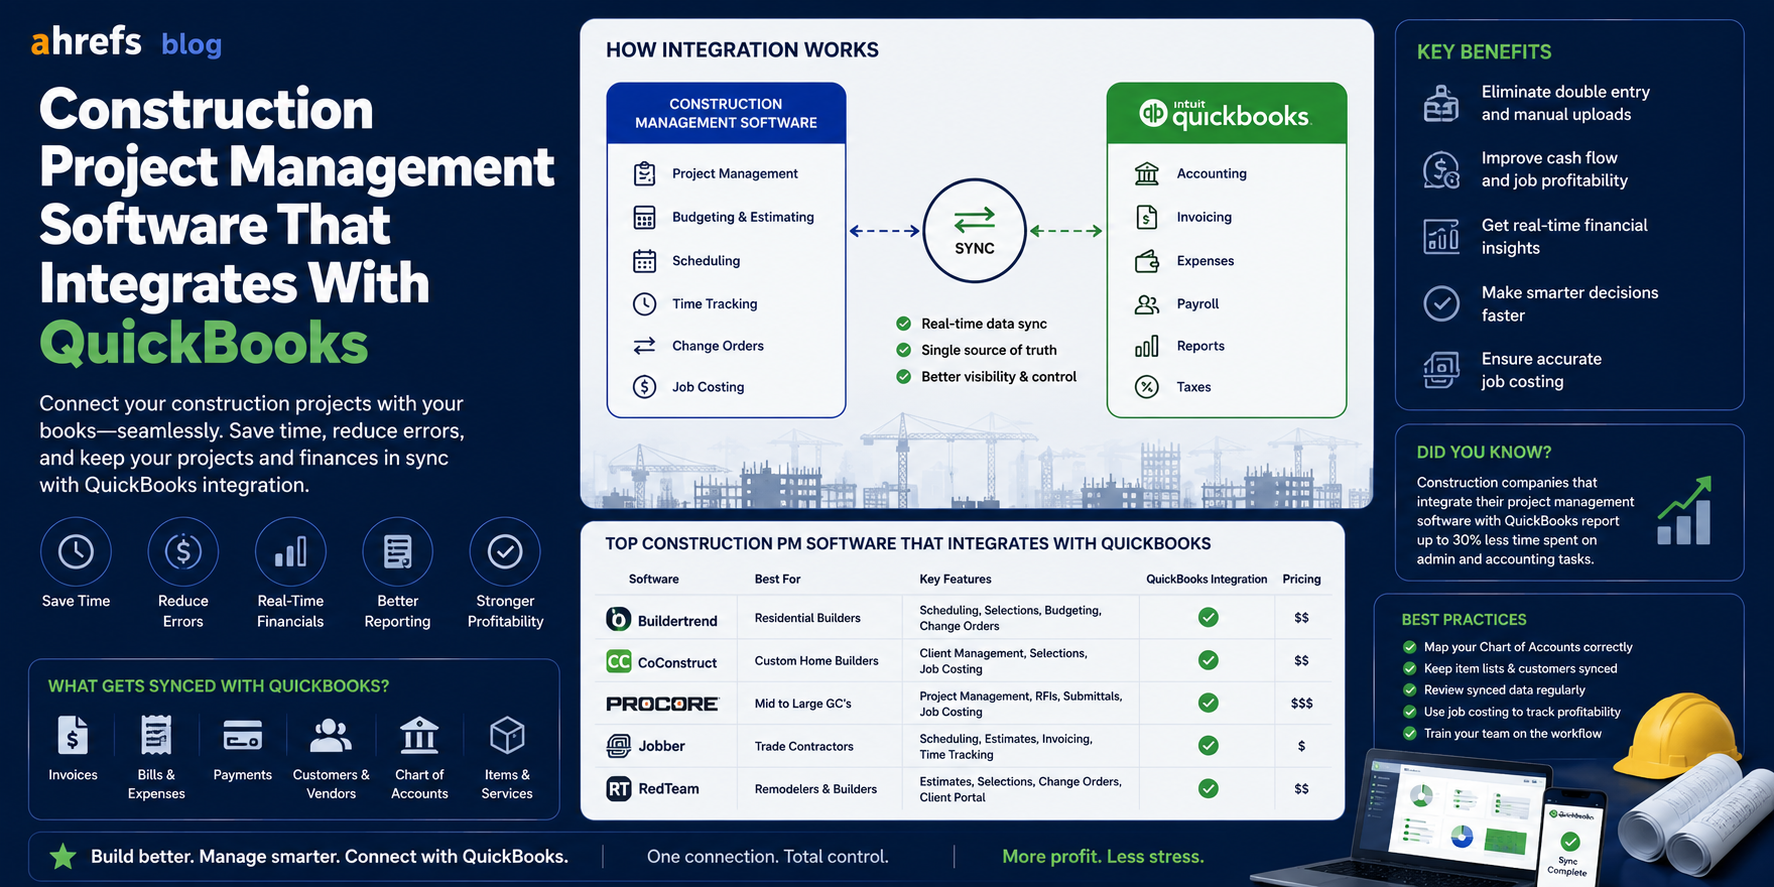The height and width of the screenshot is (887, 1774).
Task: Click the Residential Builders cell
Action: 807,618
